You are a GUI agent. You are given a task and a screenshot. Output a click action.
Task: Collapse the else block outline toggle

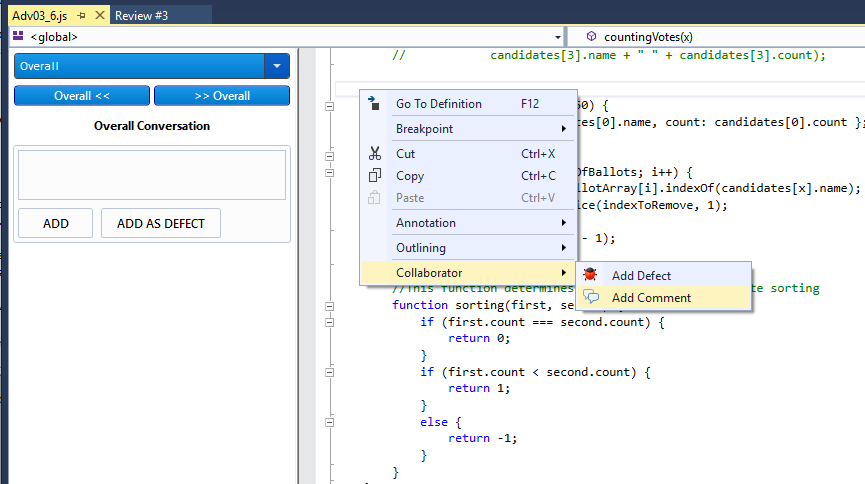click(329, 422)
